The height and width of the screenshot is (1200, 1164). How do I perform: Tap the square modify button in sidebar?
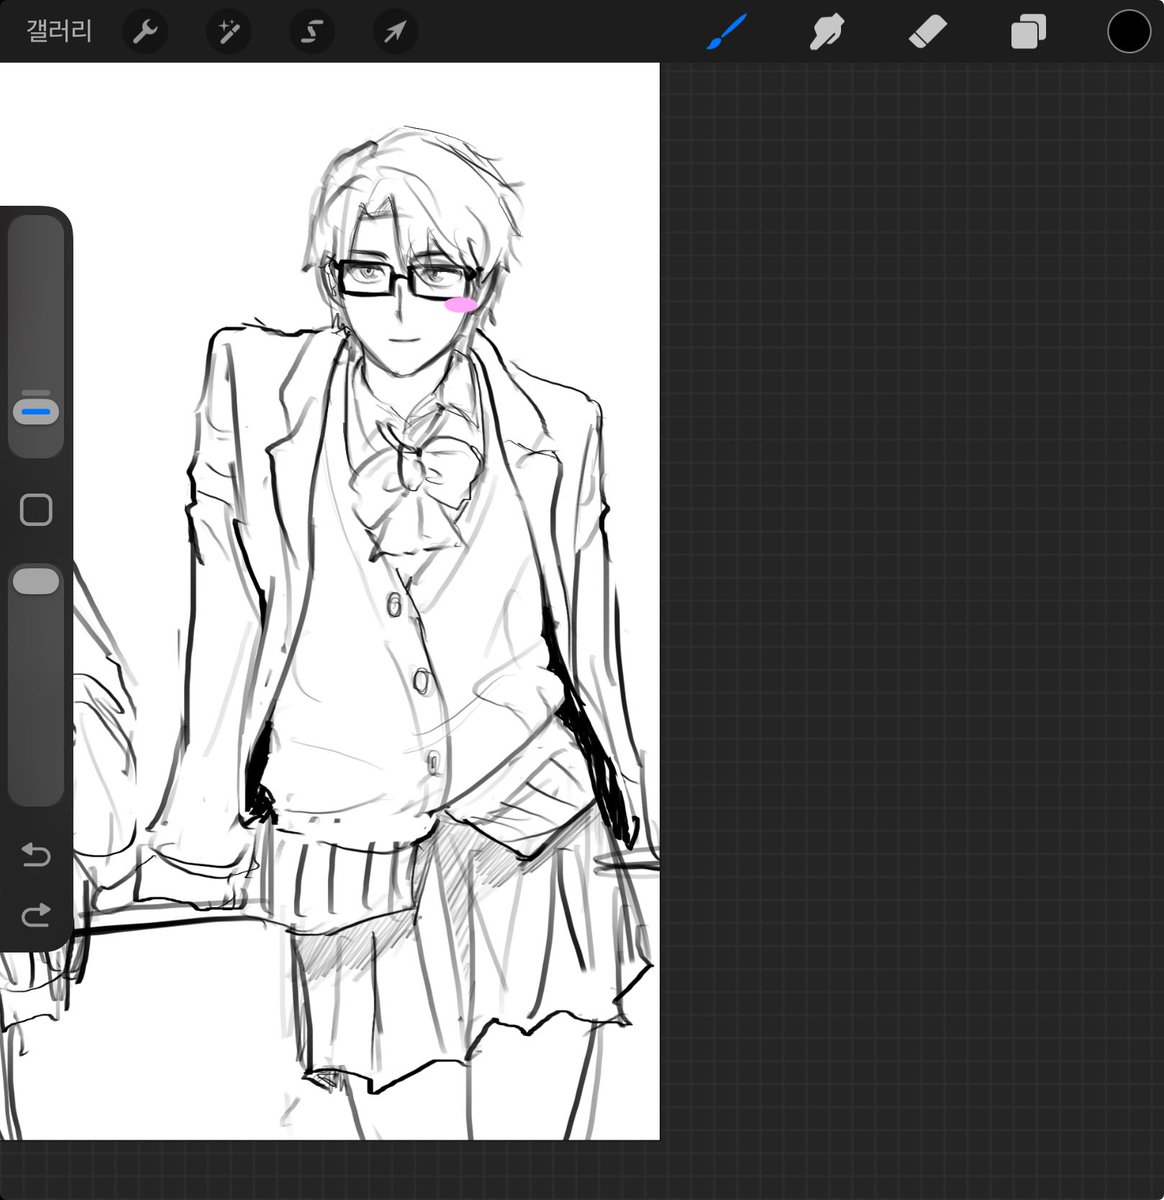click(x=36, y=510)
